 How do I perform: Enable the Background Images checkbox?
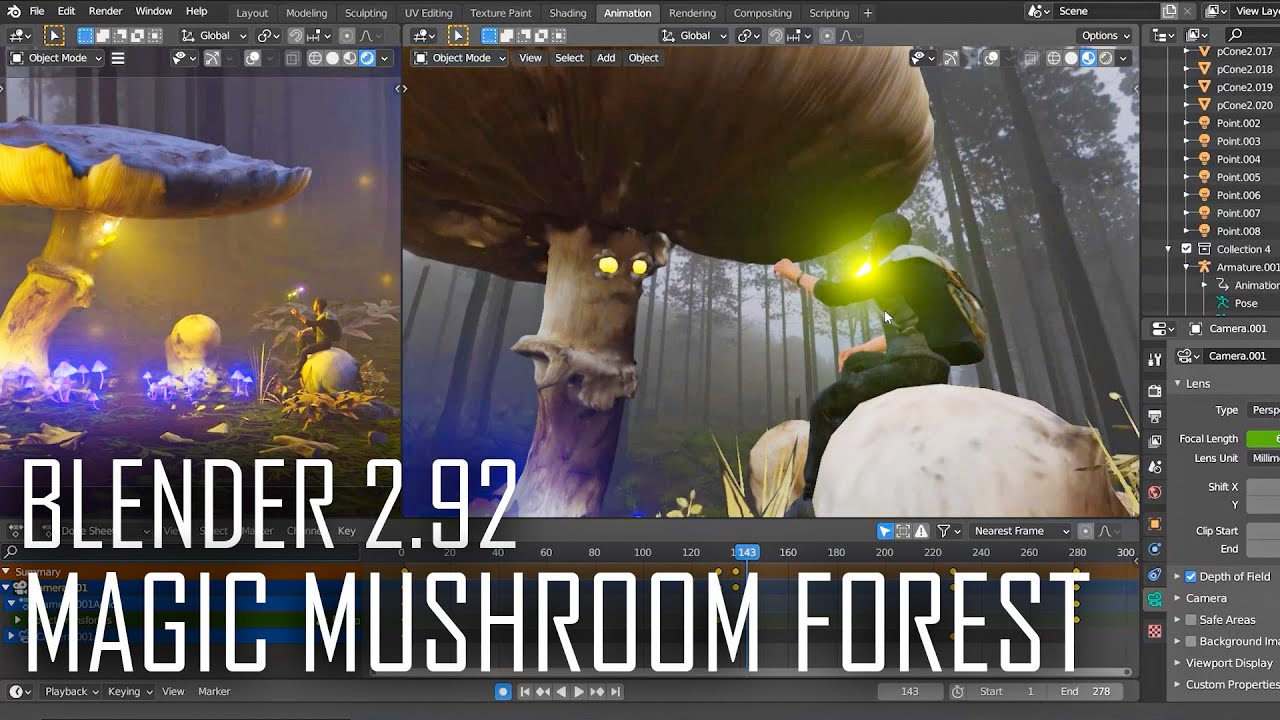click(x=1191, y=642)
